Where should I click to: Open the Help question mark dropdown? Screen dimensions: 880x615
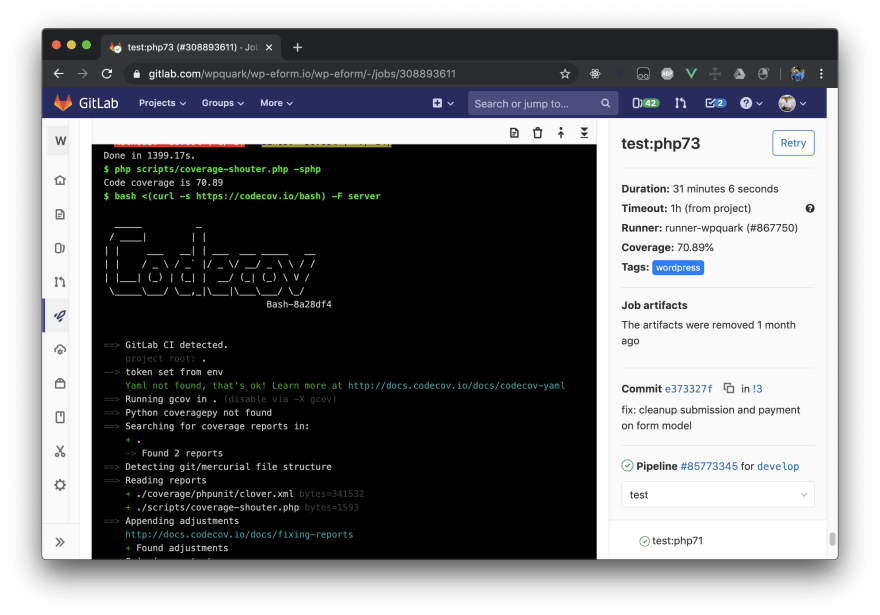click(x=751, y=103)
